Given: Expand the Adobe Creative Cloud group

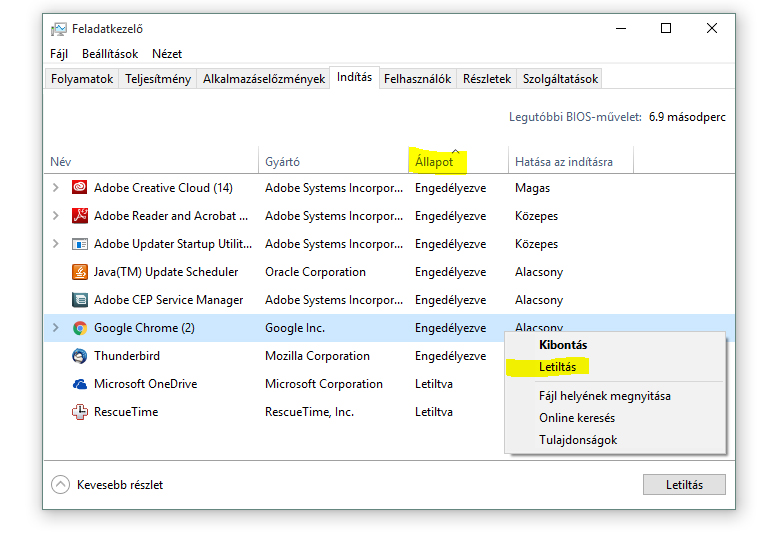Looking at the screenshot, I should pyautogui.click(x=55, y=188).
